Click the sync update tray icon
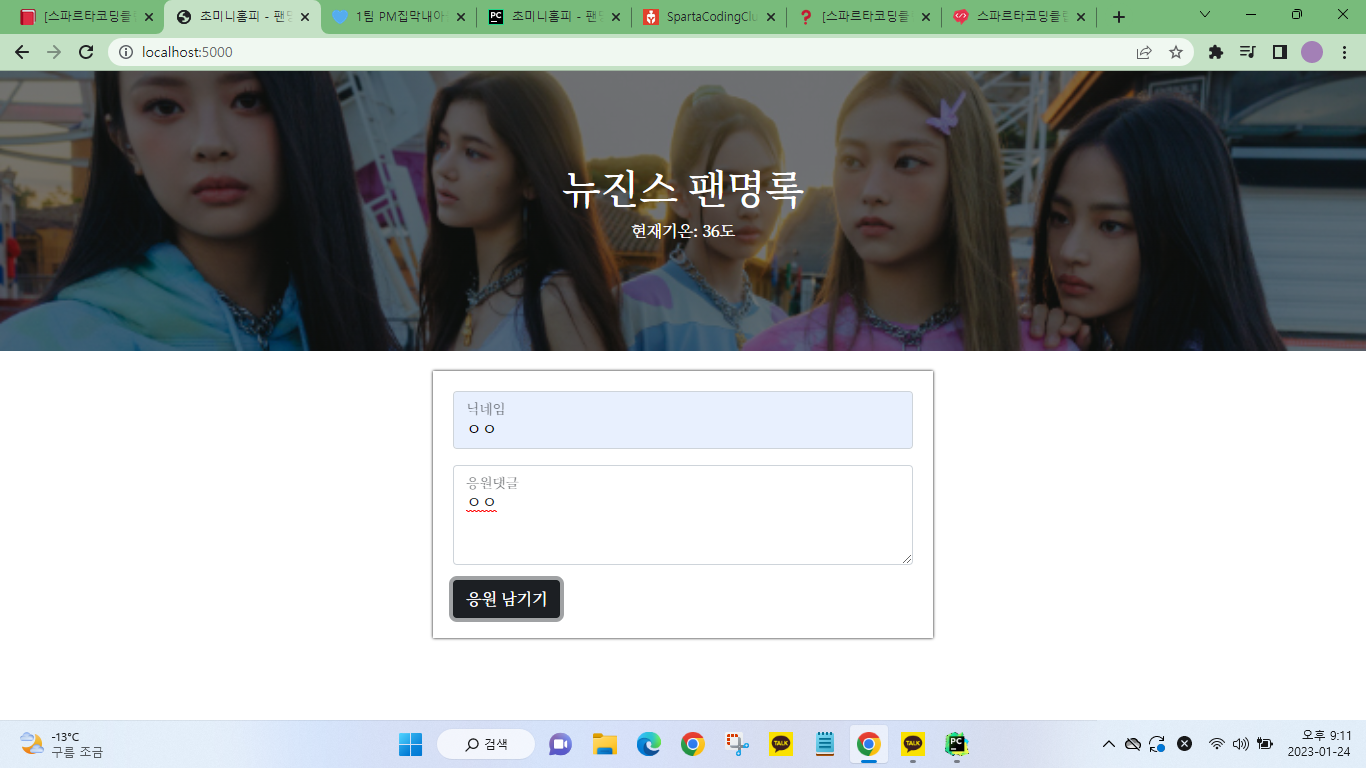 click(x=1158, y=744)
